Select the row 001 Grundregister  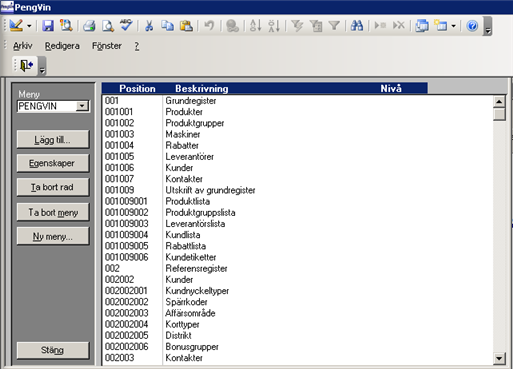297,101
